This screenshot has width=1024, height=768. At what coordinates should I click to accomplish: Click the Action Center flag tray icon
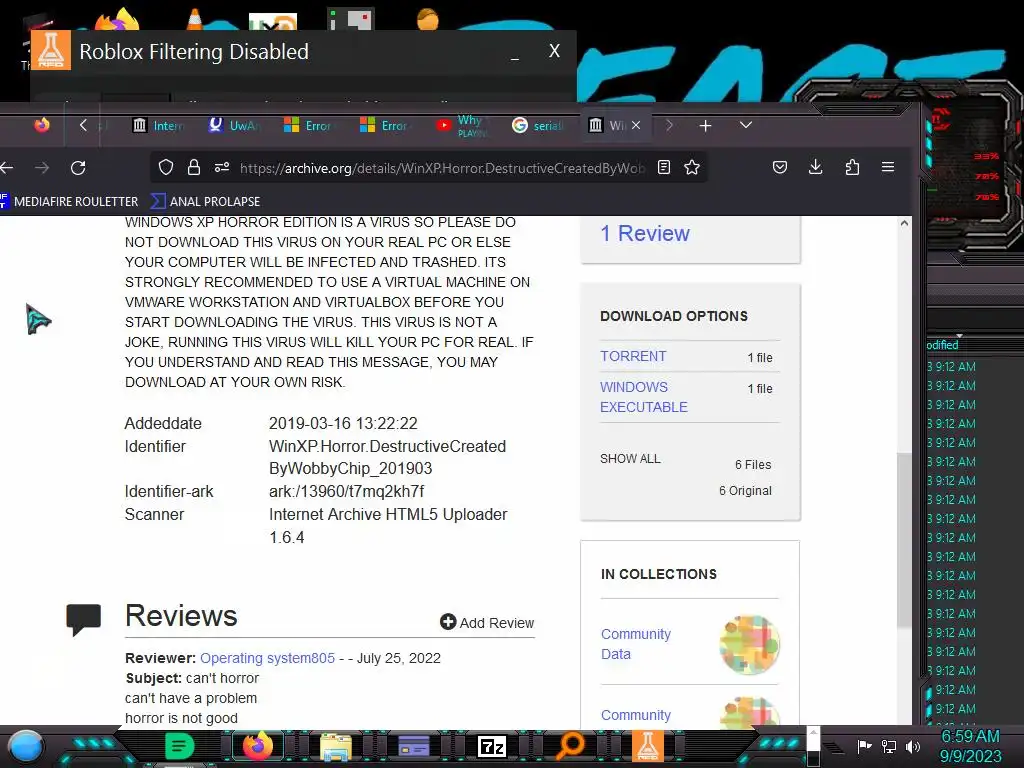[864, 746]
